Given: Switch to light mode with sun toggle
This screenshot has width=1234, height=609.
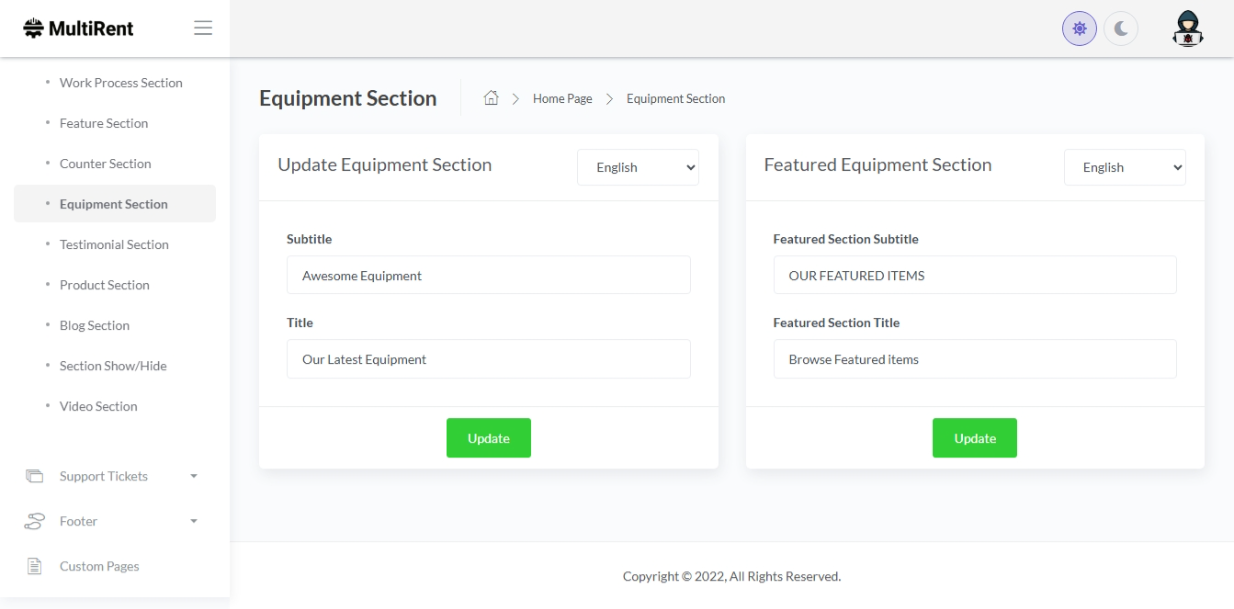Looking at the screenshot, I should (x=1080, y=29).
